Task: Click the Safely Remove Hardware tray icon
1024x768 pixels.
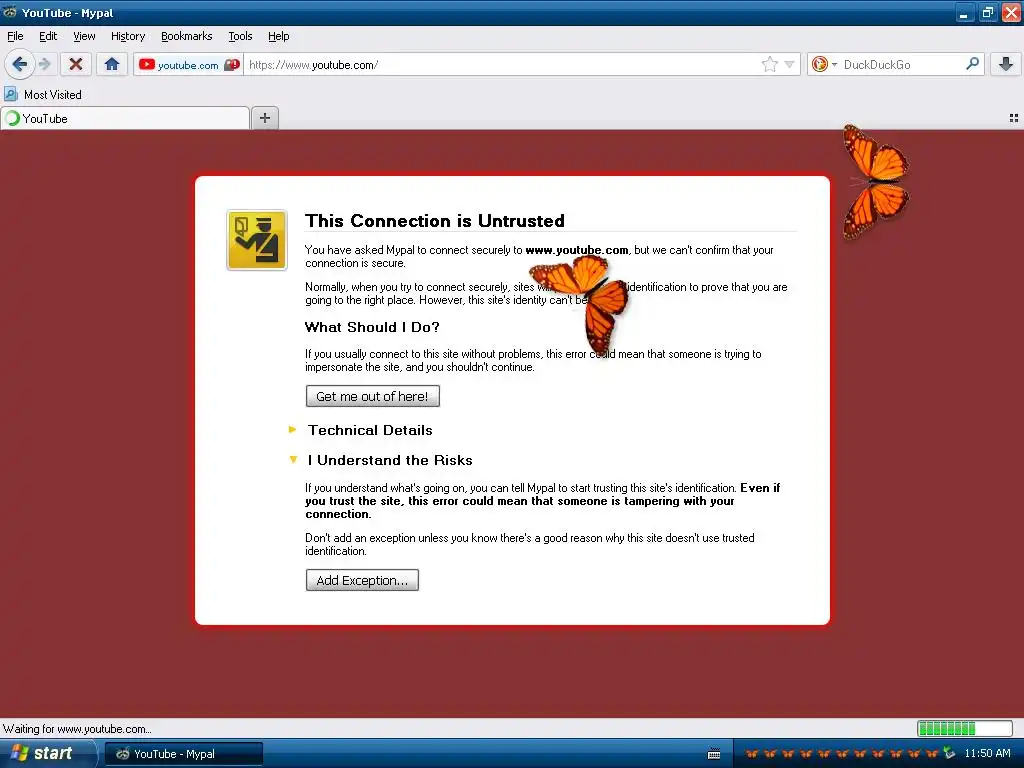Action: tap(949, 753)
